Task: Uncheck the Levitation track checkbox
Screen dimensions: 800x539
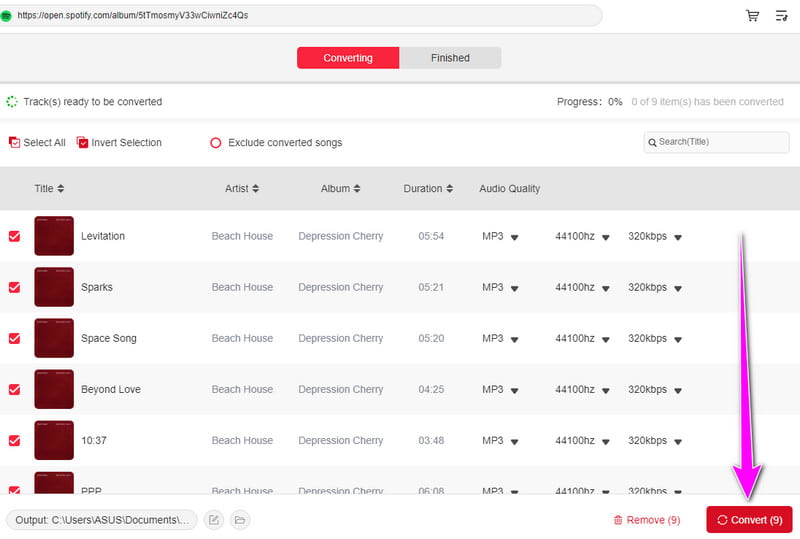Action: point(14,236)
